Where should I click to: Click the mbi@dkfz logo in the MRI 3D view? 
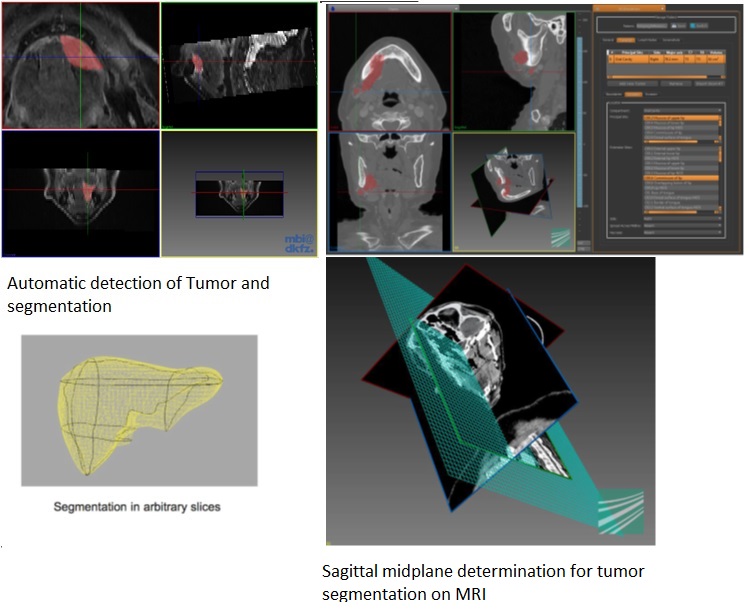297,241
